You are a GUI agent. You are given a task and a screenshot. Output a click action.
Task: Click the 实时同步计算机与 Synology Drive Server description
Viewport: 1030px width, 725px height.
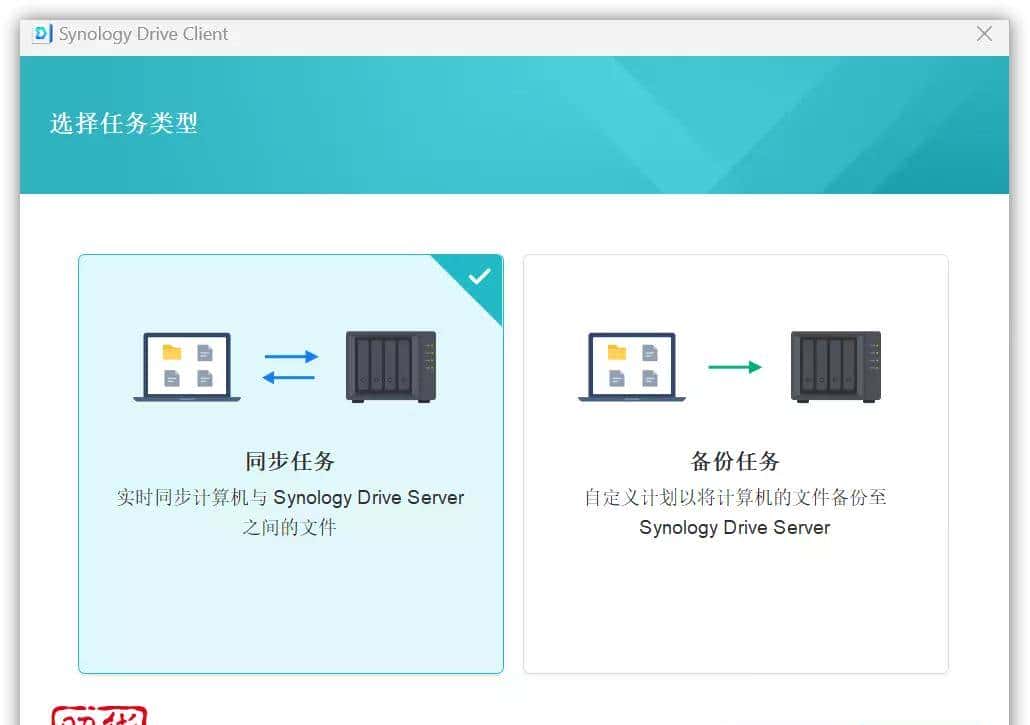(290, 512)
